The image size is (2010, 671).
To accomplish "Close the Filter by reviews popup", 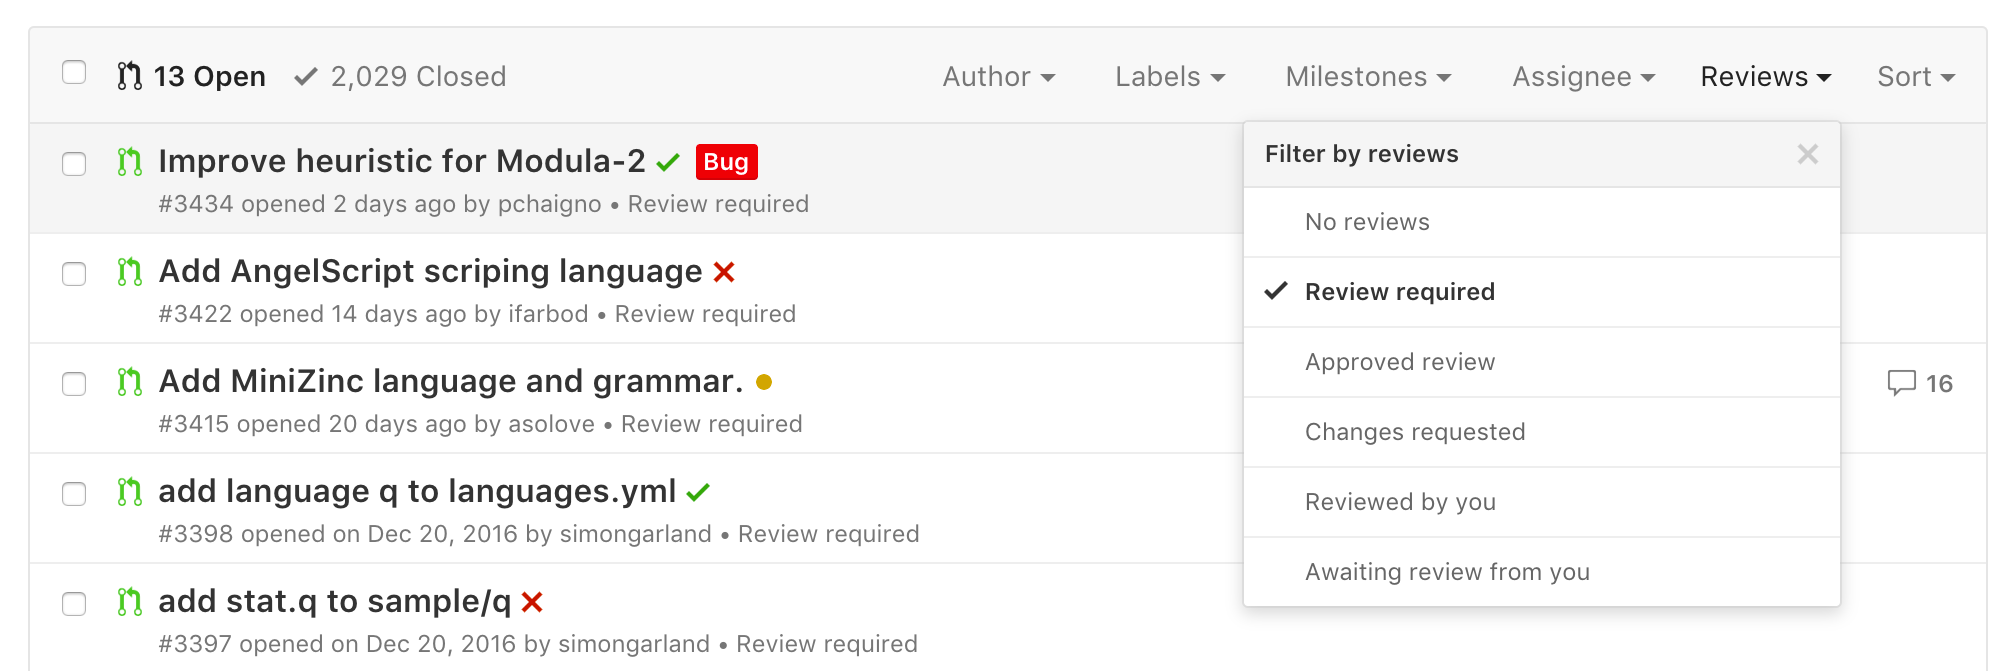I will point(1807,154).
